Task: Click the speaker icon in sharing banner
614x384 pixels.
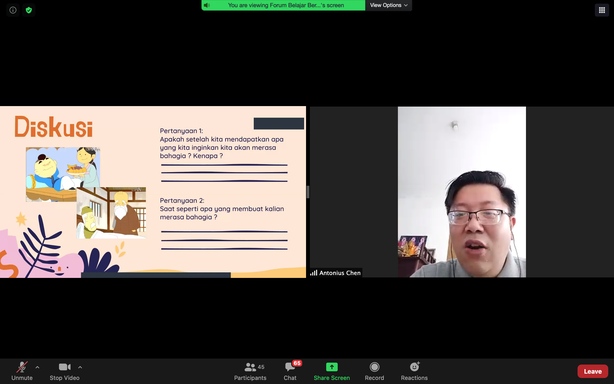Action: pyautogui.click(x=207, y=5)
